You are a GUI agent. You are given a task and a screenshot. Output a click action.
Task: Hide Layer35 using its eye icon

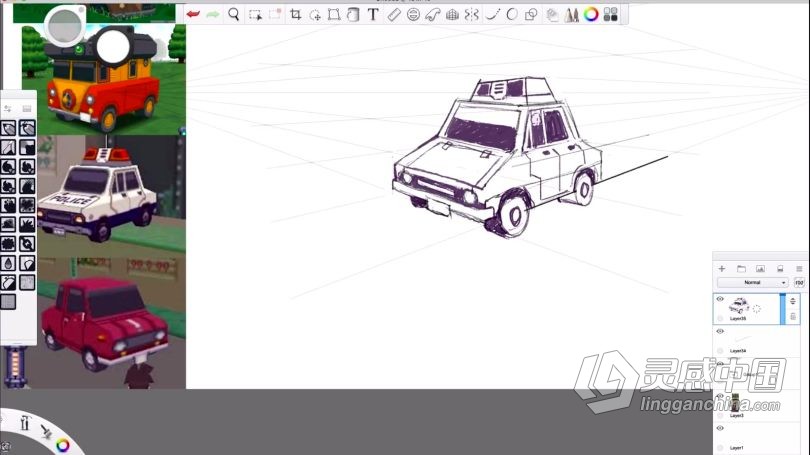[720, 299]
